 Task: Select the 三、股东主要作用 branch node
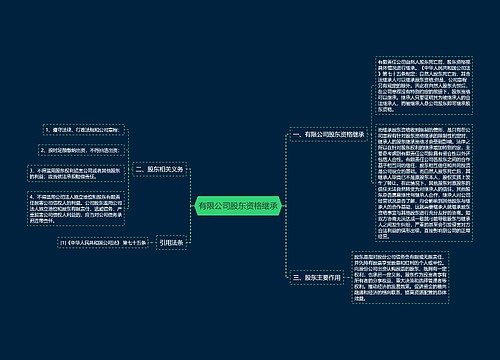pyautogui.click(x=317, y=277)
